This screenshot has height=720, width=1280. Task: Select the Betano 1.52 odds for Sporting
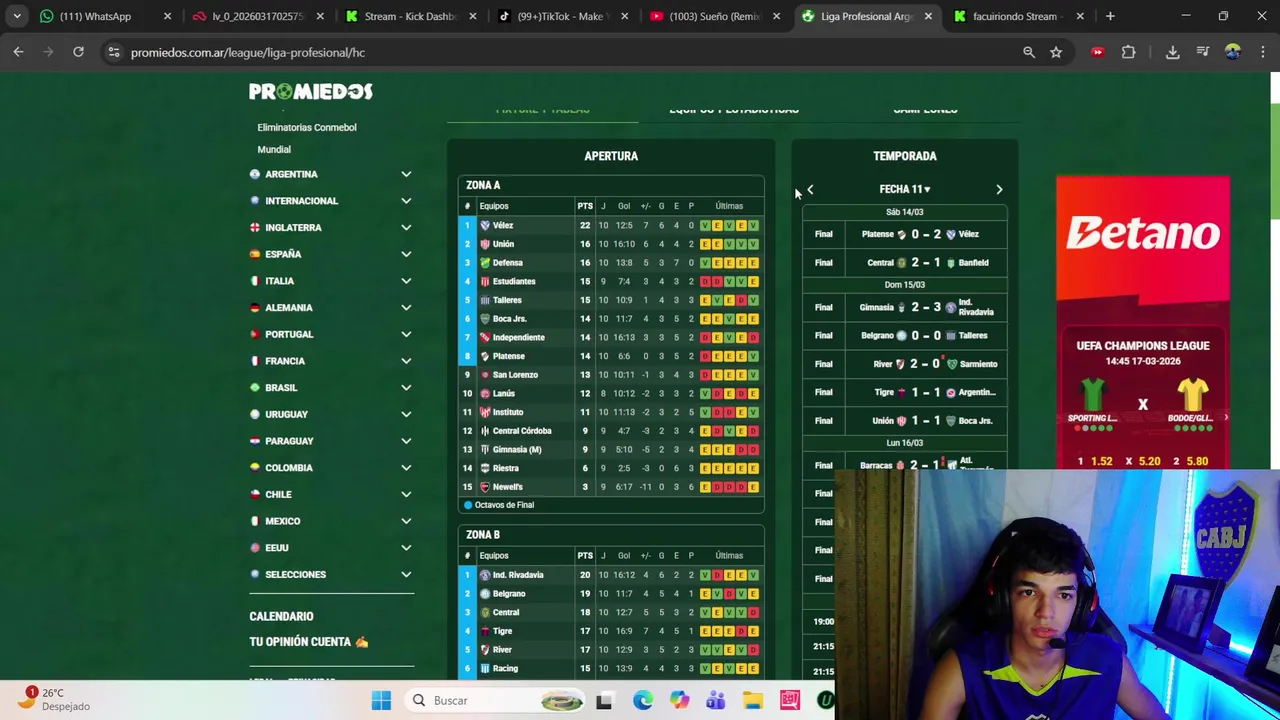click(x=1094, y=461)
